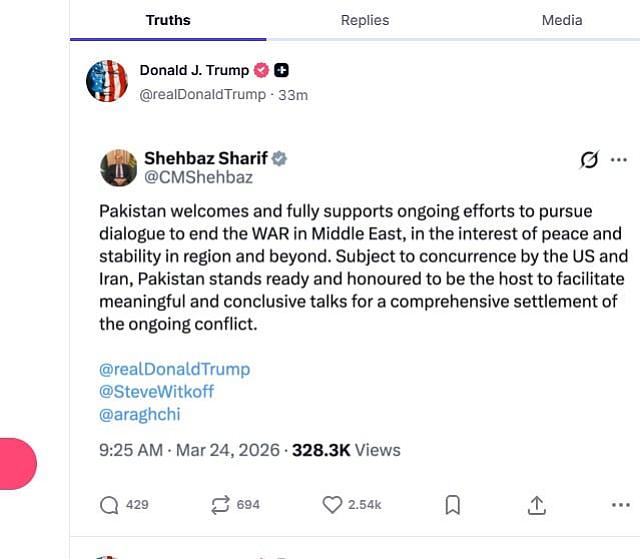Click the gray verified badge beside Shehbaz Sharif
This screenshot has height=559, width=640.
[281, 158]
